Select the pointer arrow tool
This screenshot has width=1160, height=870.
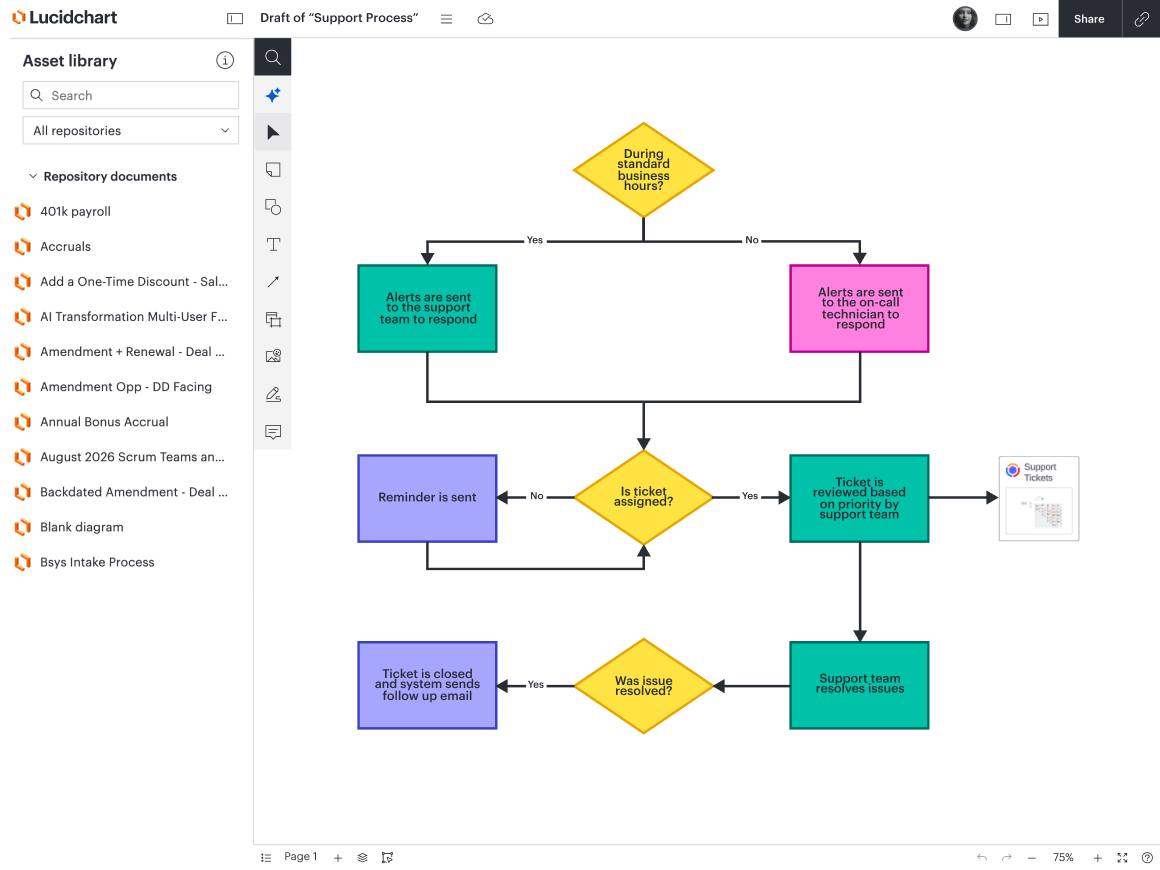(x=272, y=132)
